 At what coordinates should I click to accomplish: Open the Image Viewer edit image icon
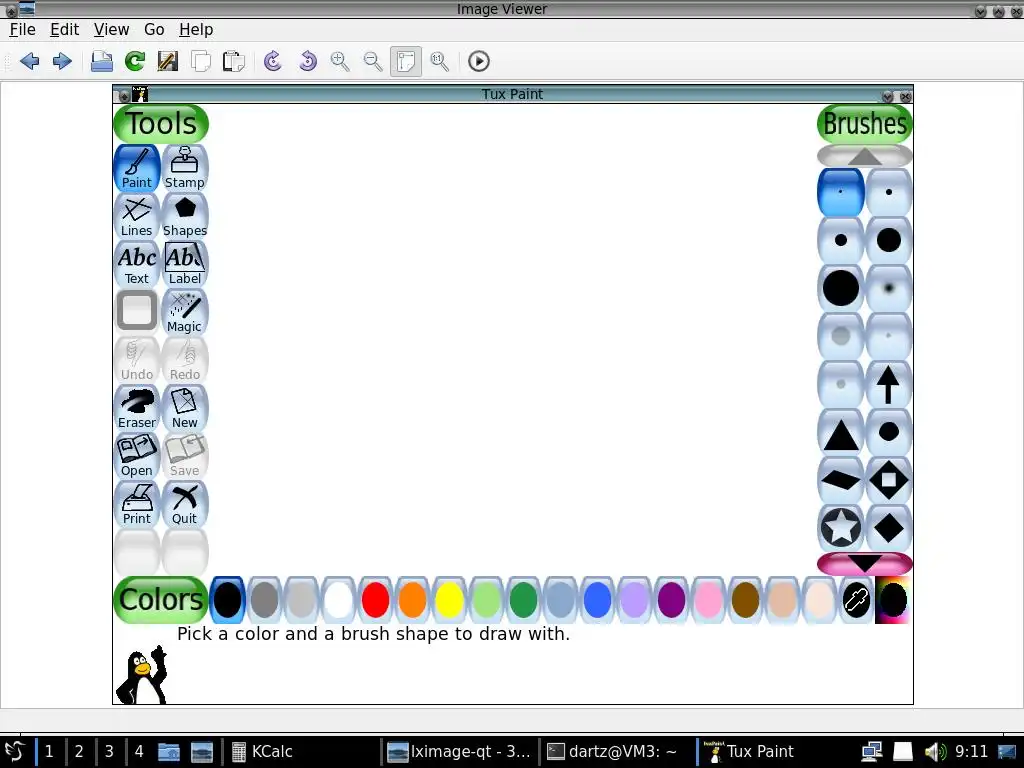coord(168,61)
